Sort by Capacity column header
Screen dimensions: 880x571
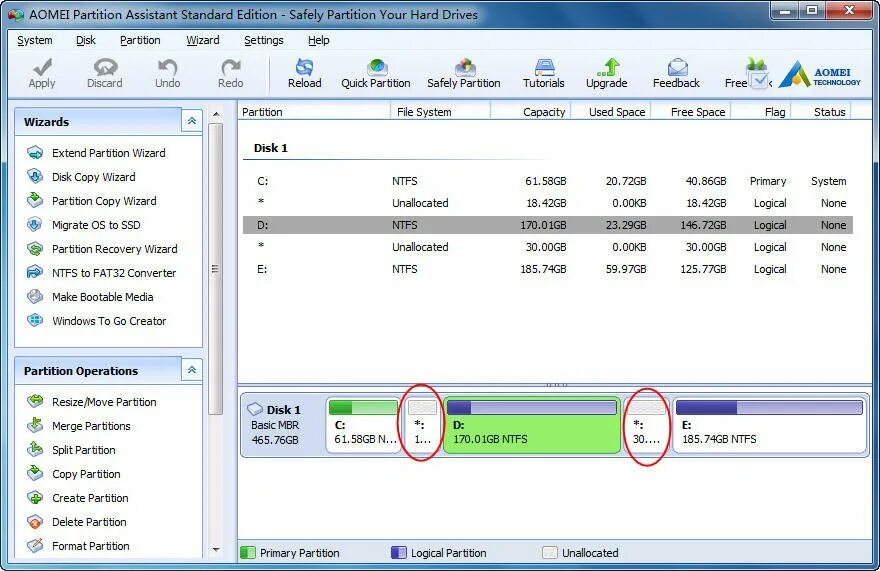tap(531, 112)
